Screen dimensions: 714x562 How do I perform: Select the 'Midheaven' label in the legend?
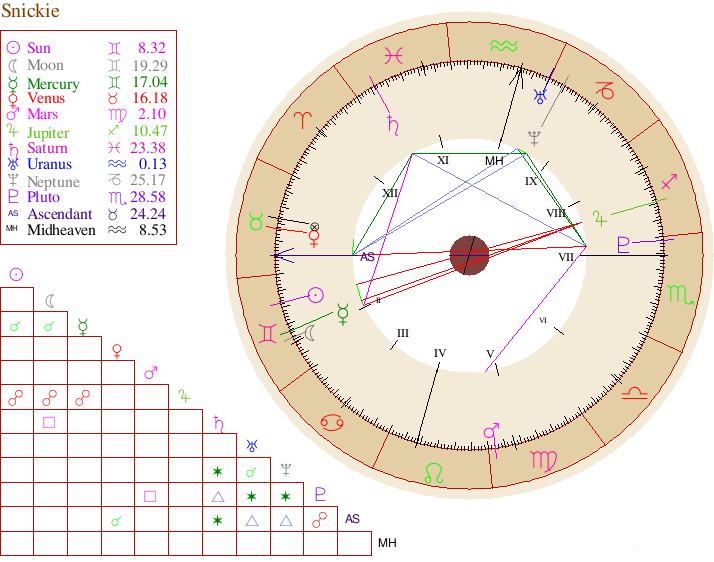coord(61,230)
